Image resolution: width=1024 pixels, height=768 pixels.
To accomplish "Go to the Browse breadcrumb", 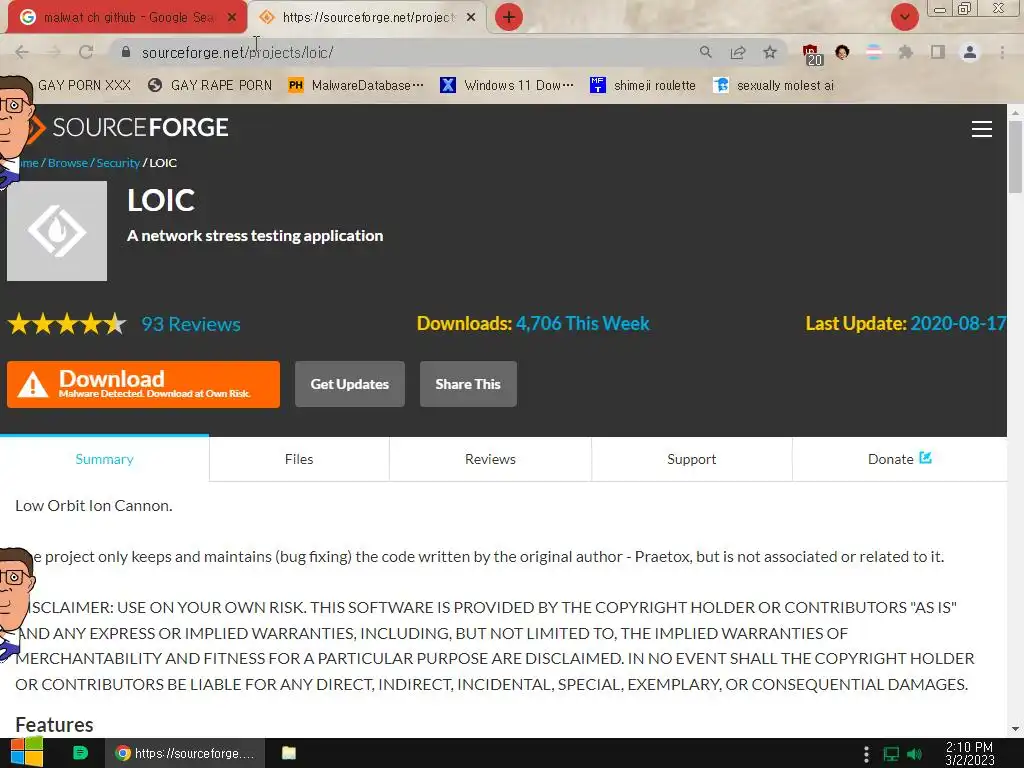I will coord(67,163).
